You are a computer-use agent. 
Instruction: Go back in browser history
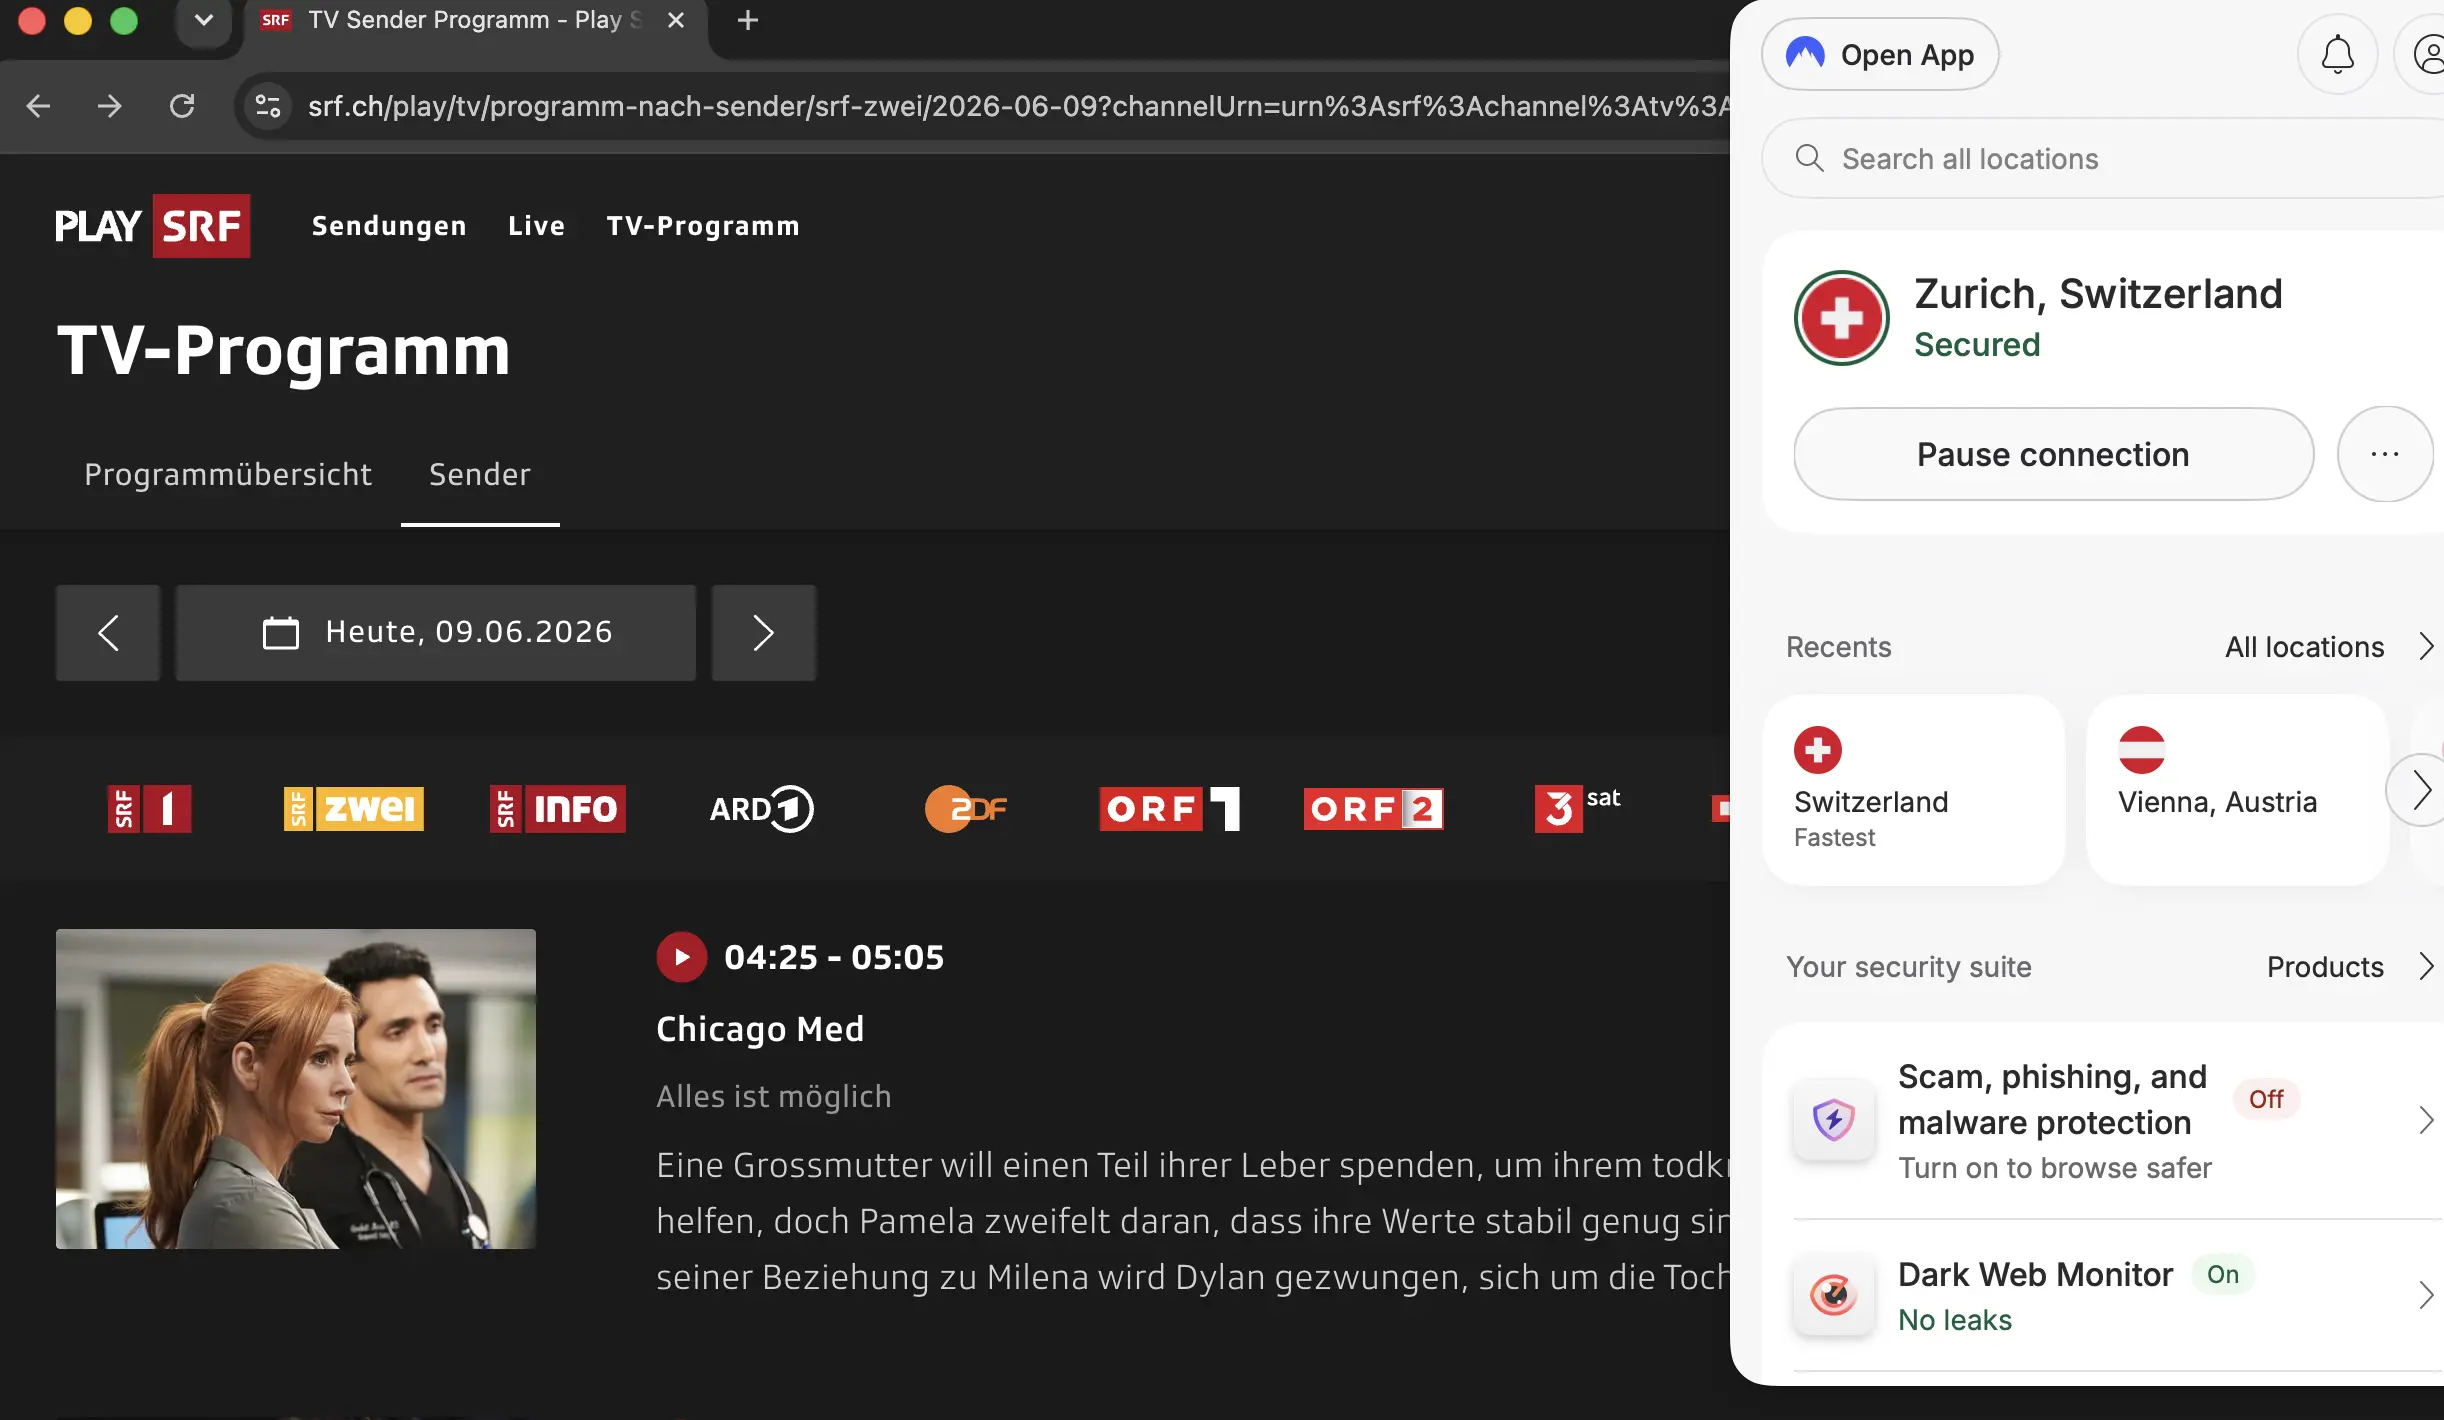38,106
